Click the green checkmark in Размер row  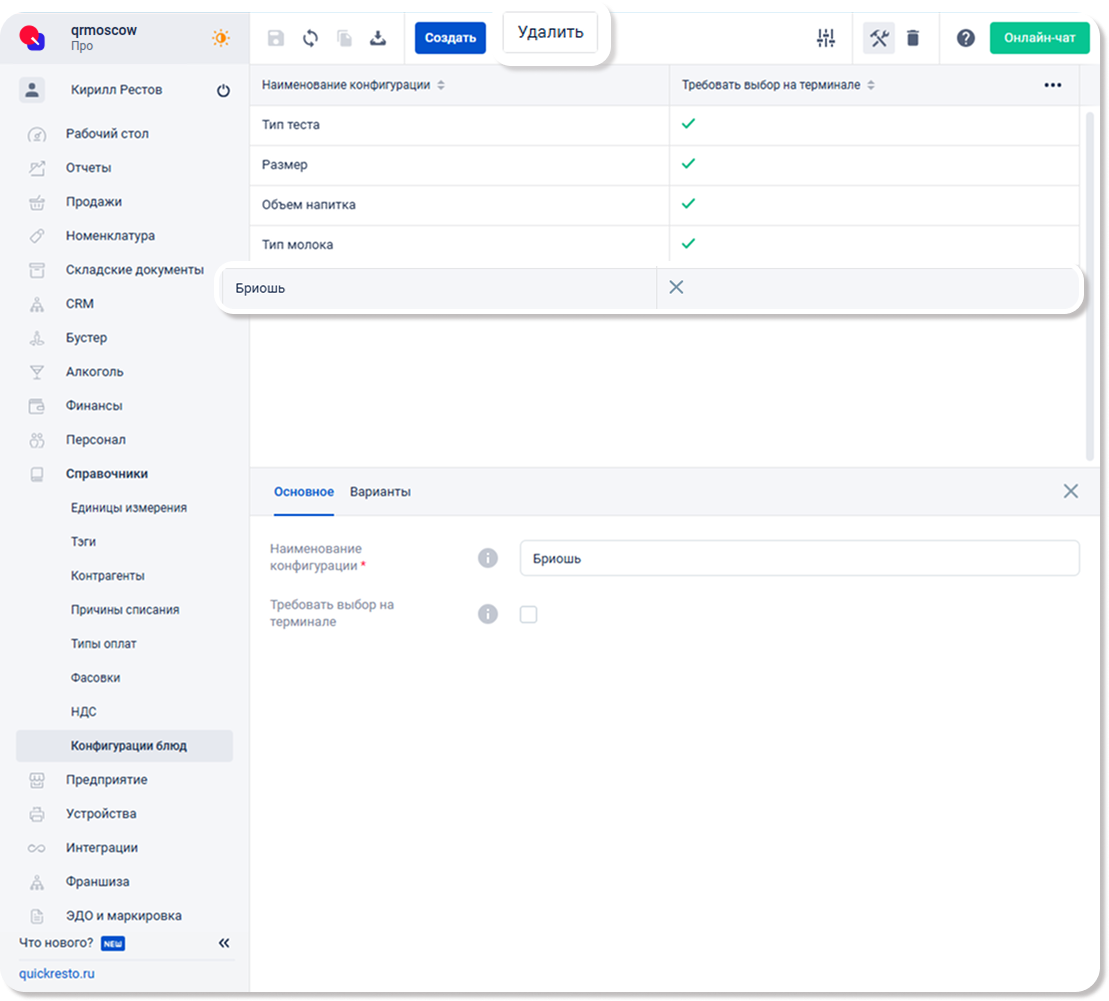688,163
